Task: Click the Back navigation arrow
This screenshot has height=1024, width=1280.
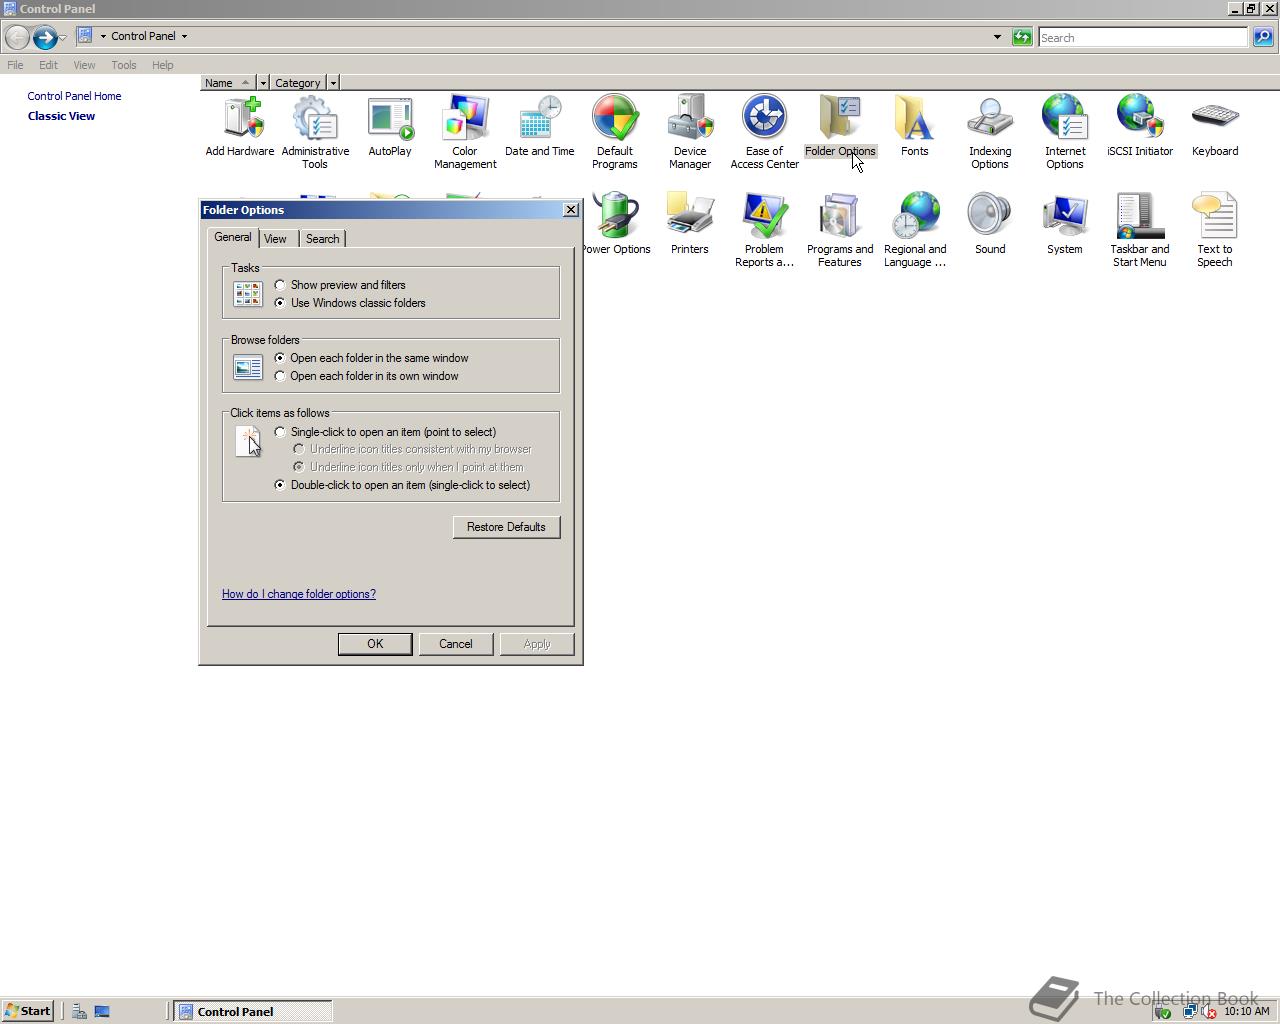Action: pyautogui.click(x=17, y=38)
